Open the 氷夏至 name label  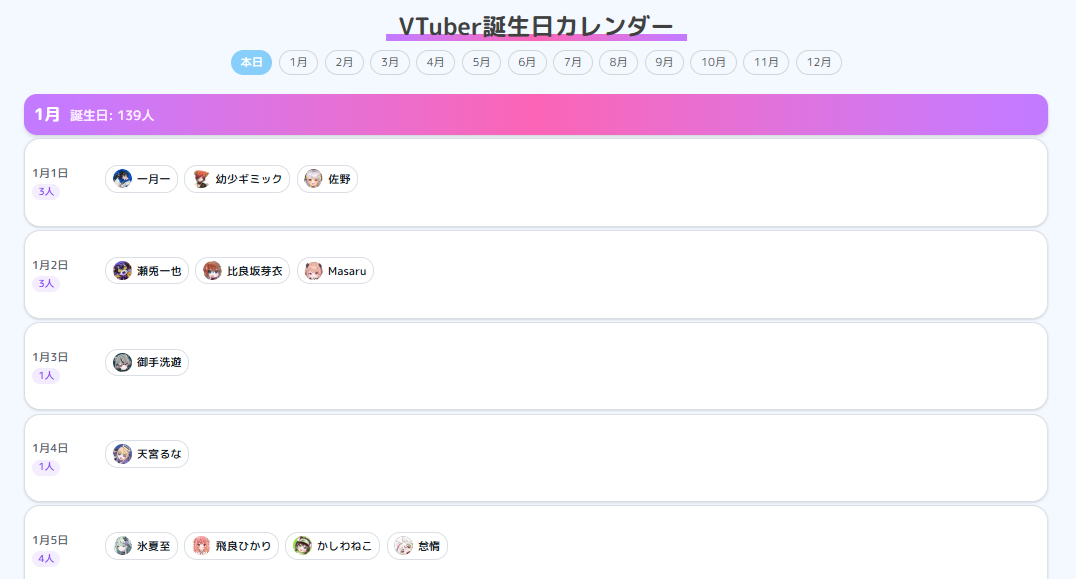154,546
